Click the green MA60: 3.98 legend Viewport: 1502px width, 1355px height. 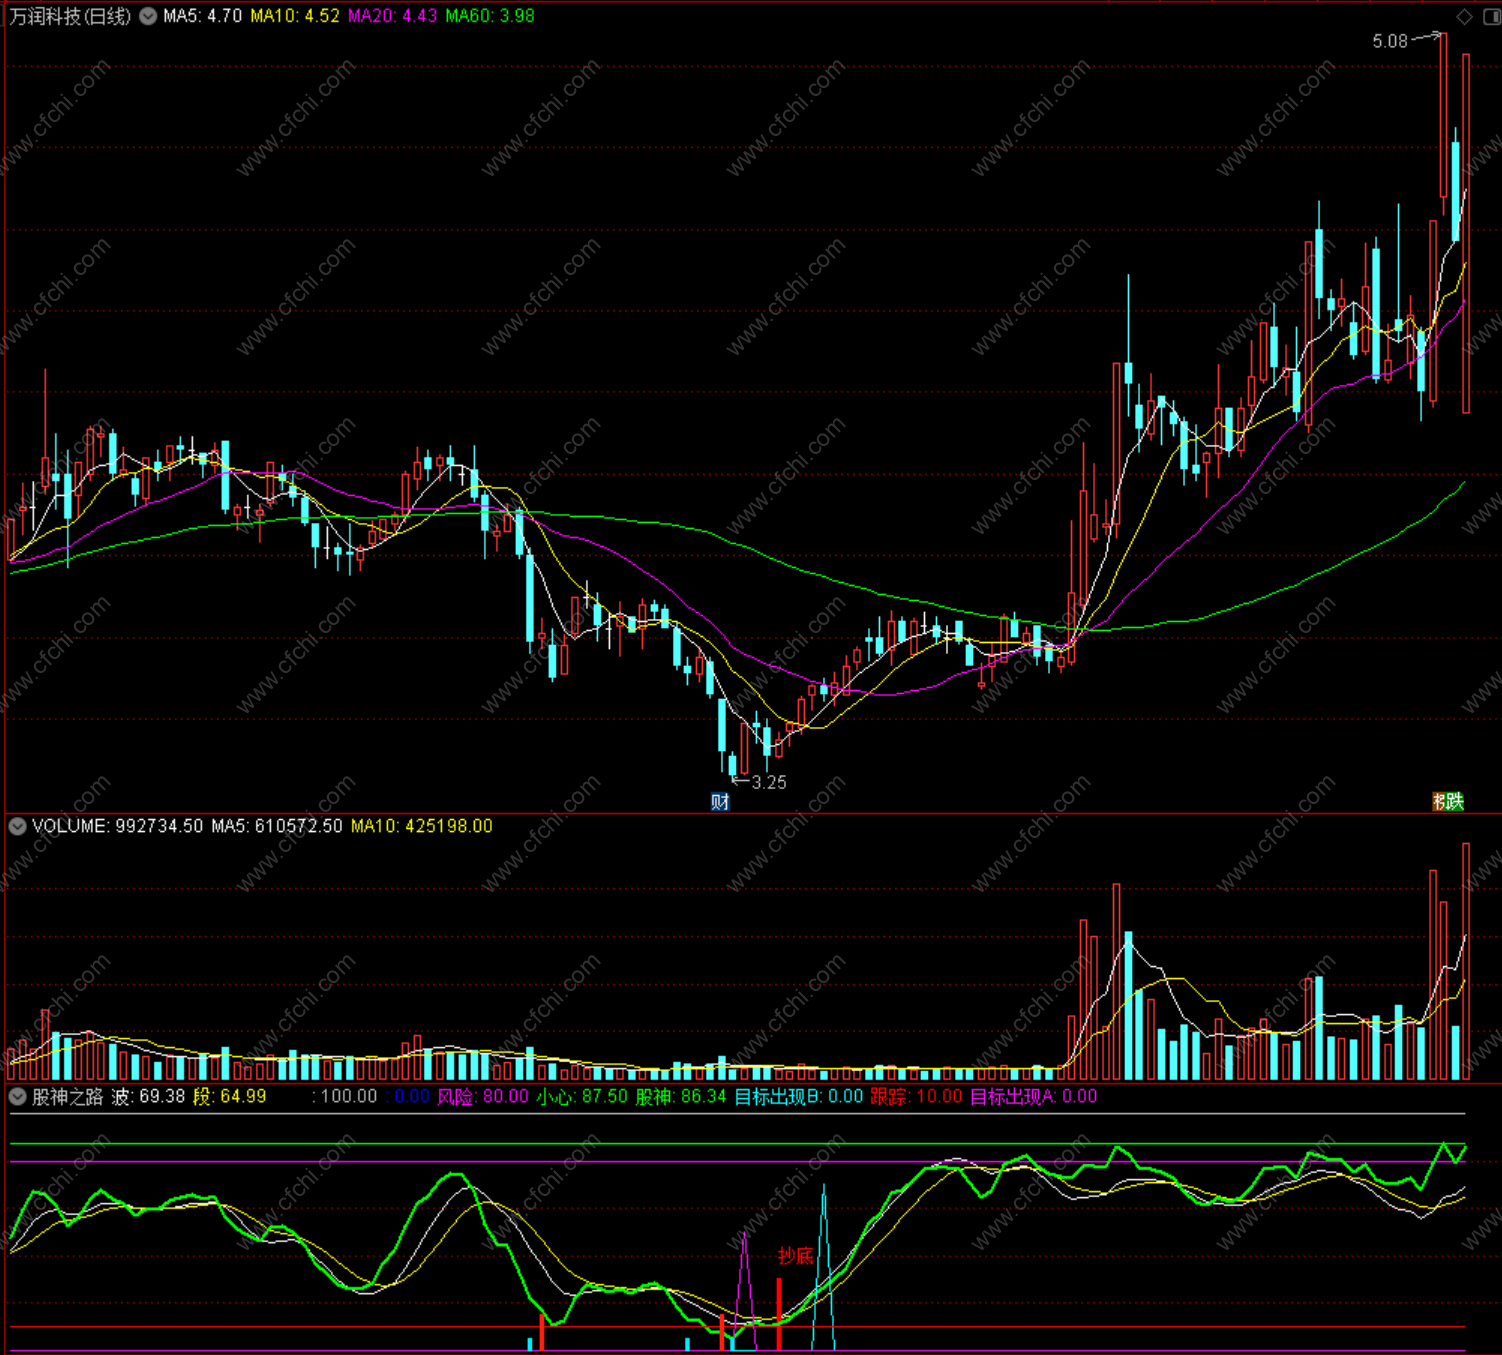tap(490, 16)
